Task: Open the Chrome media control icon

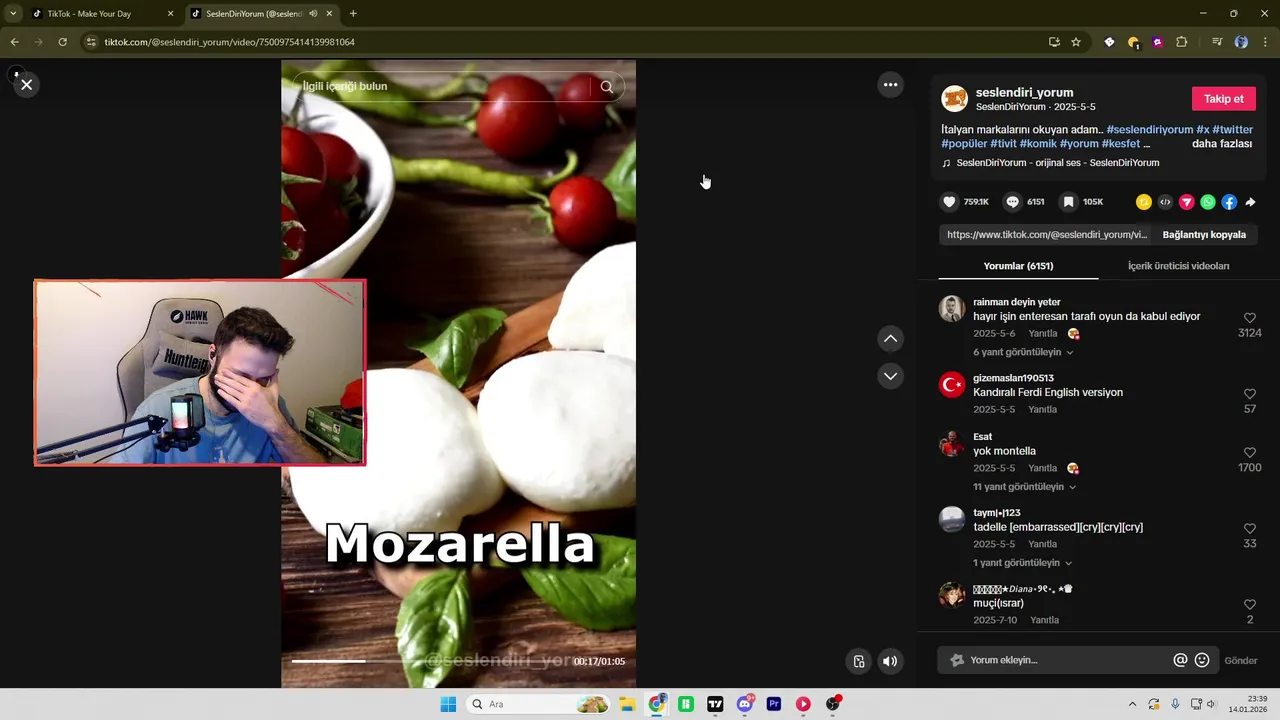Action: point(1217,42)
